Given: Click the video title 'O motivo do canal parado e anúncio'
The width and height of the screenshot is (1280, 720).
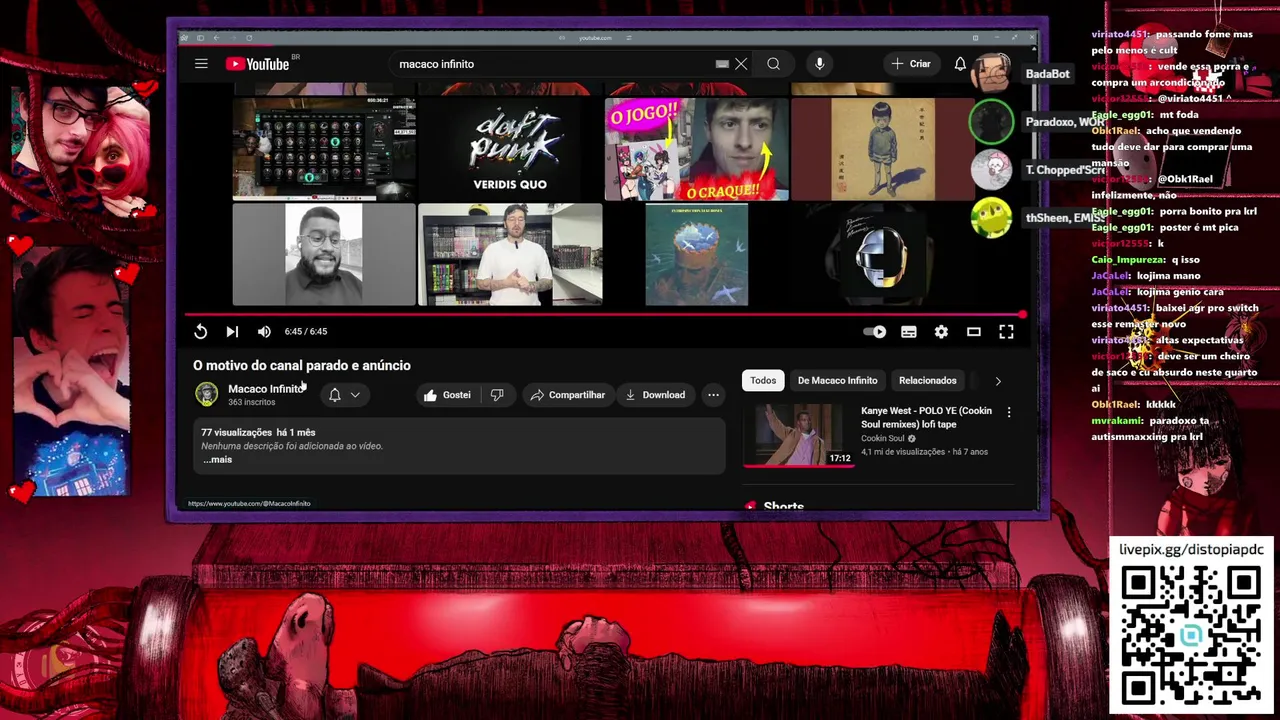Looking at the screenshot, I should 302,366.
